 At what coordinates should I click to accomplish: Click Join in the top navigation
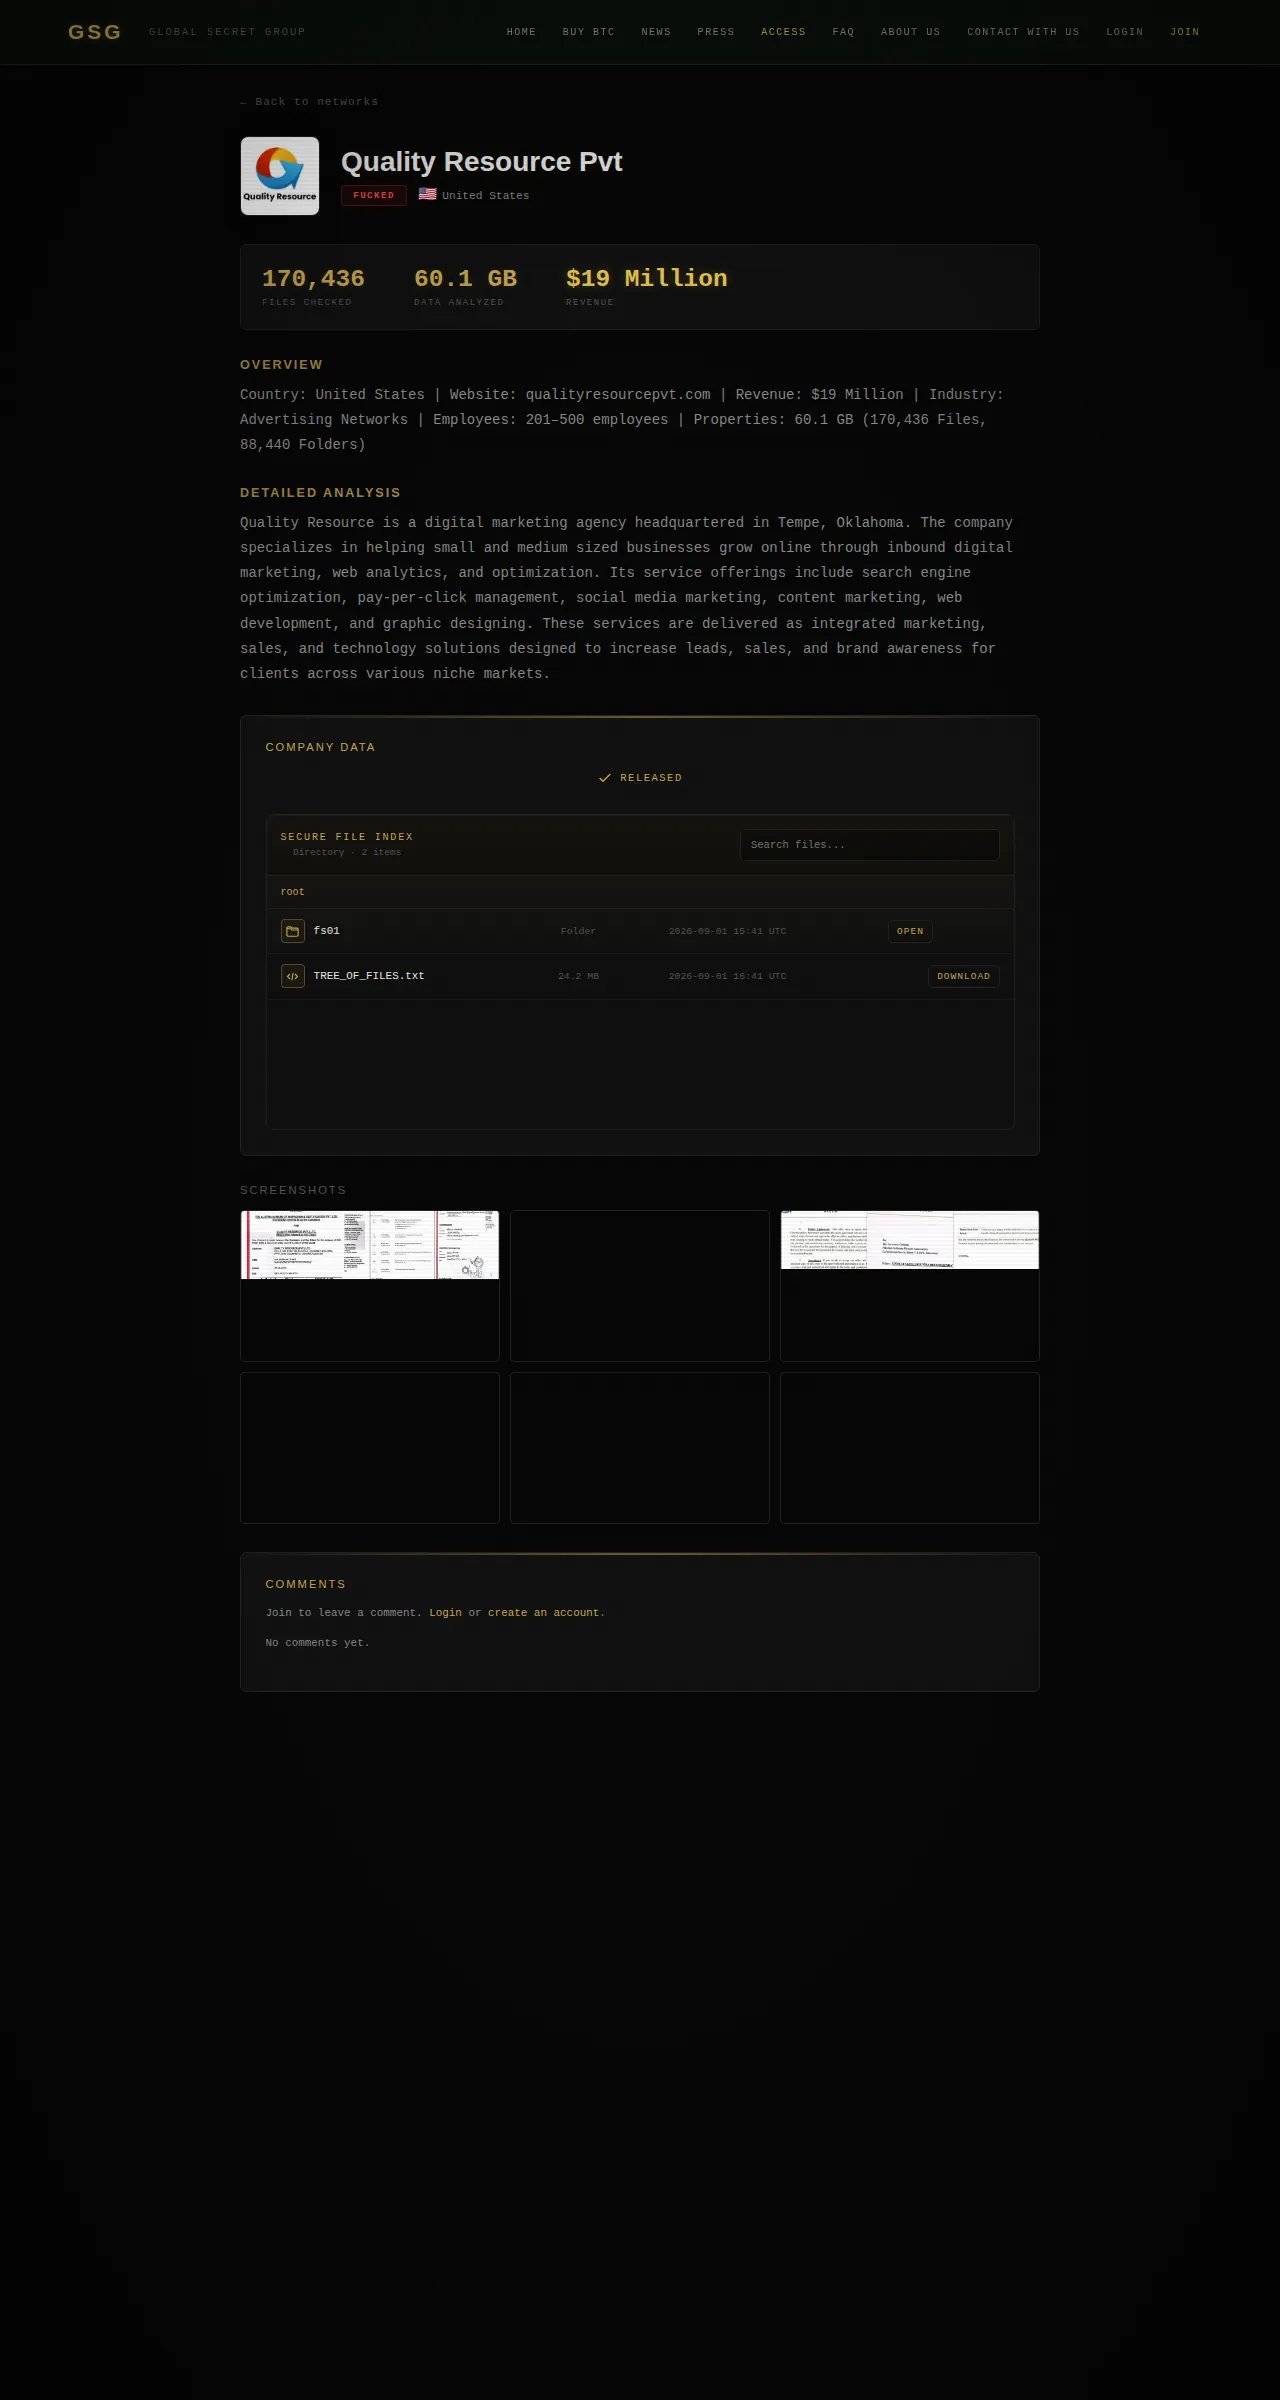[x=1184, y=32]
